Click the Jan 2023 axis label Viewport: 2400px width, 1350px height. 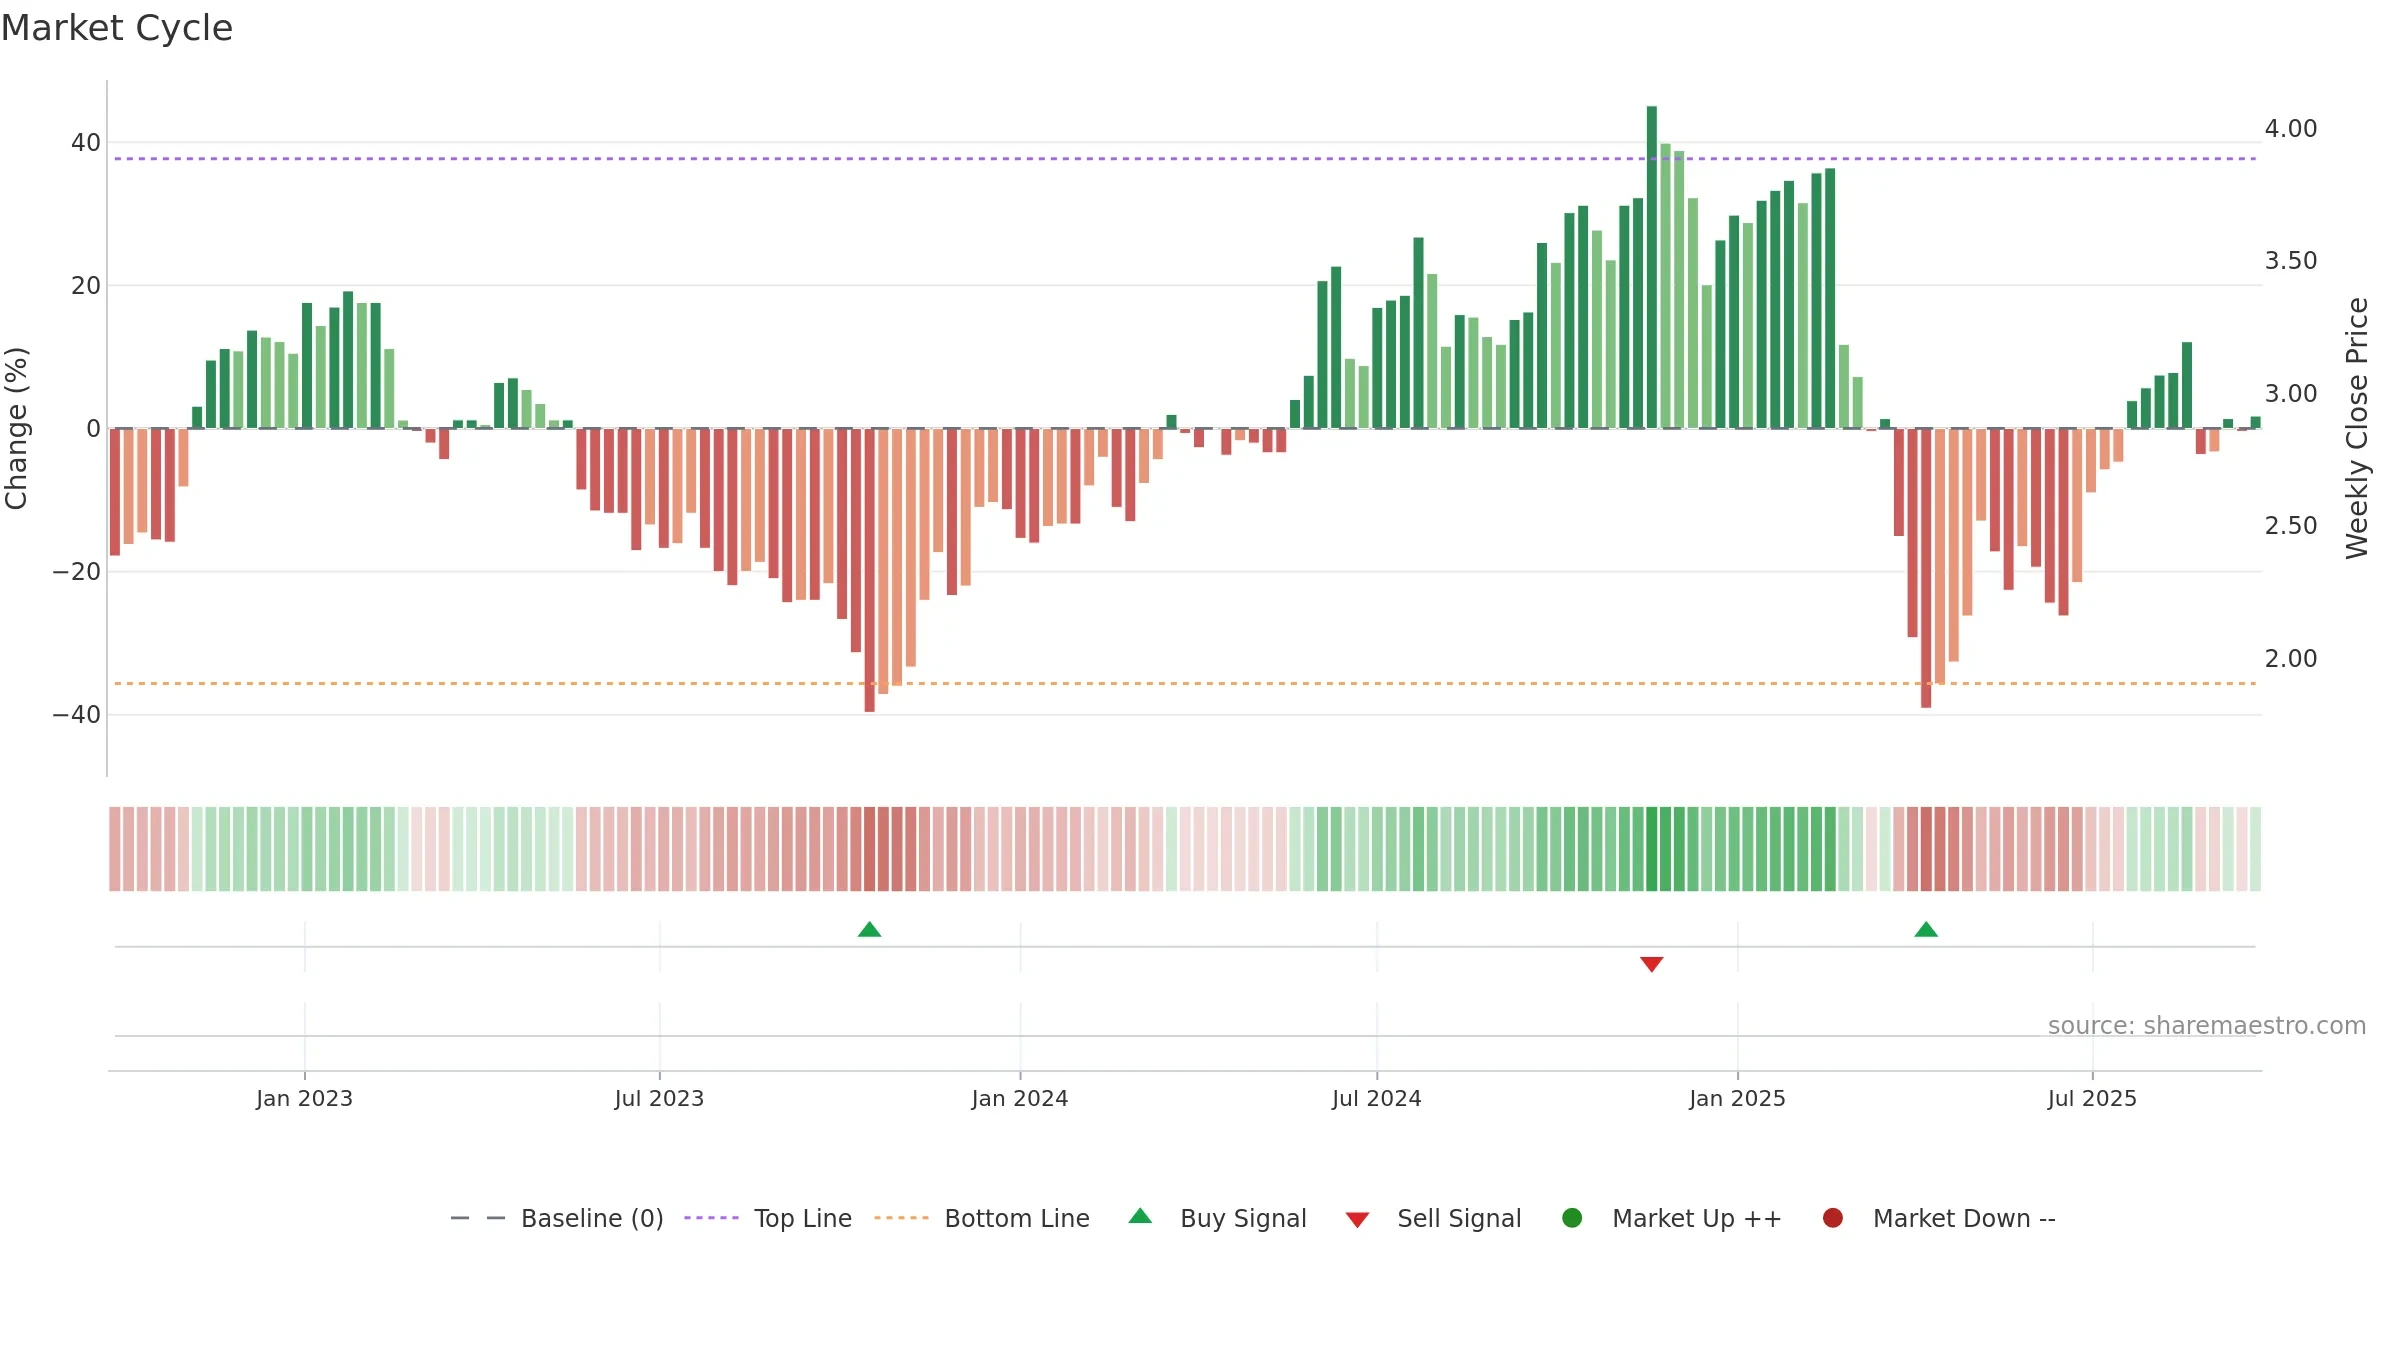(x=304, y=1098)
